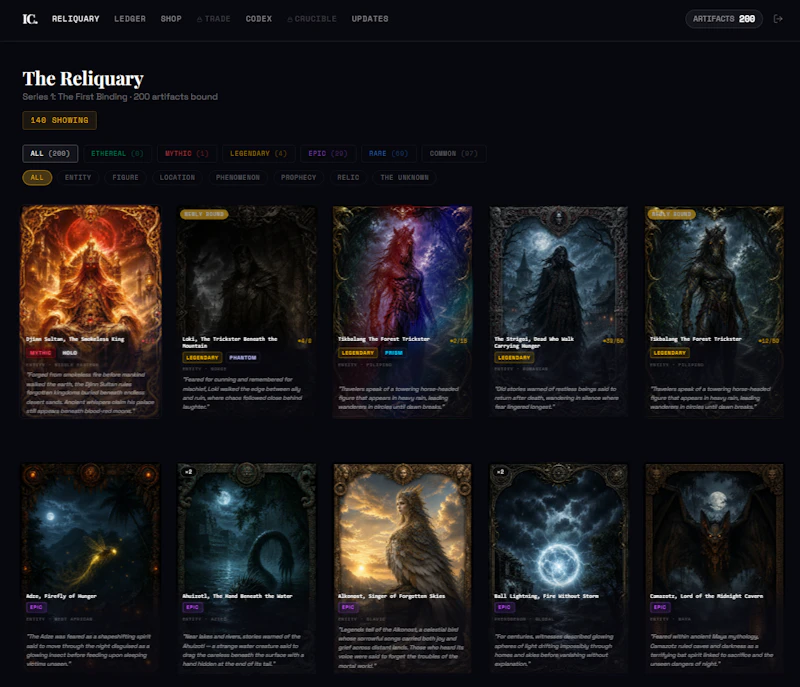Toggle the Location category filter

177,177
